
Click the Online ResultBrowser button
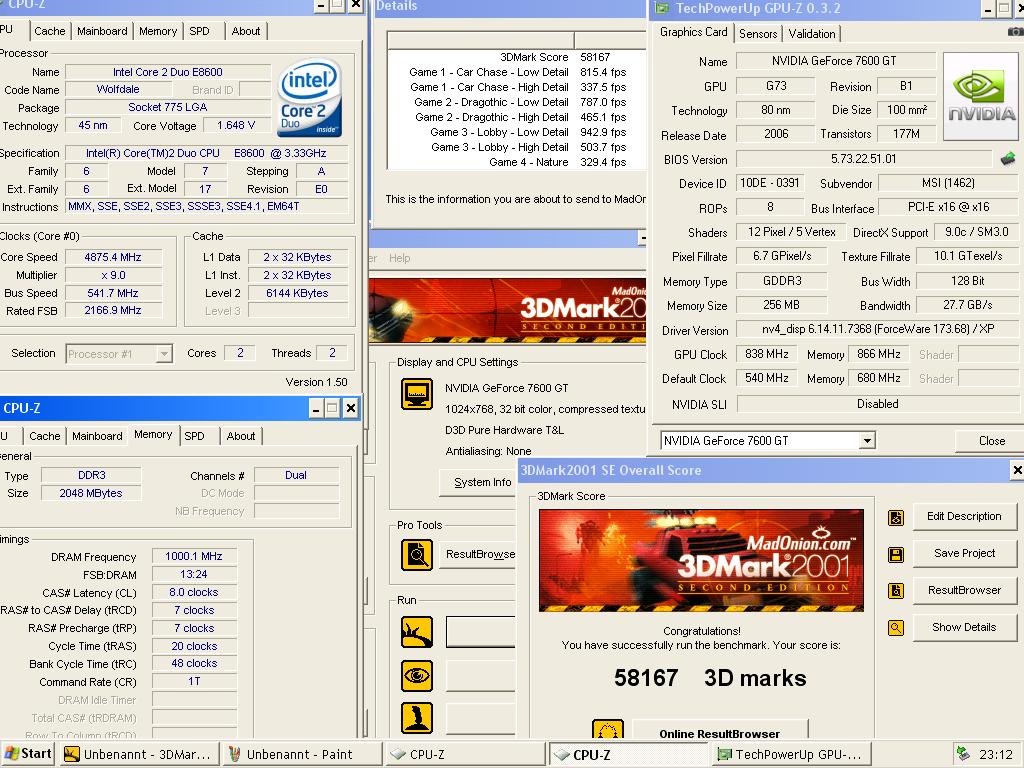(x=720, y=731)
